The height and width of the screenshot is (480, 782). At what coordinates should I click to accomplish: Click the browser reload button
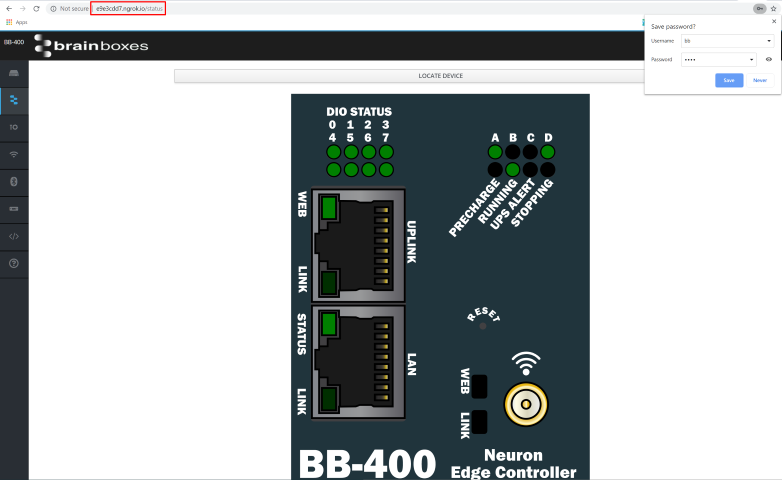(37, 8)
